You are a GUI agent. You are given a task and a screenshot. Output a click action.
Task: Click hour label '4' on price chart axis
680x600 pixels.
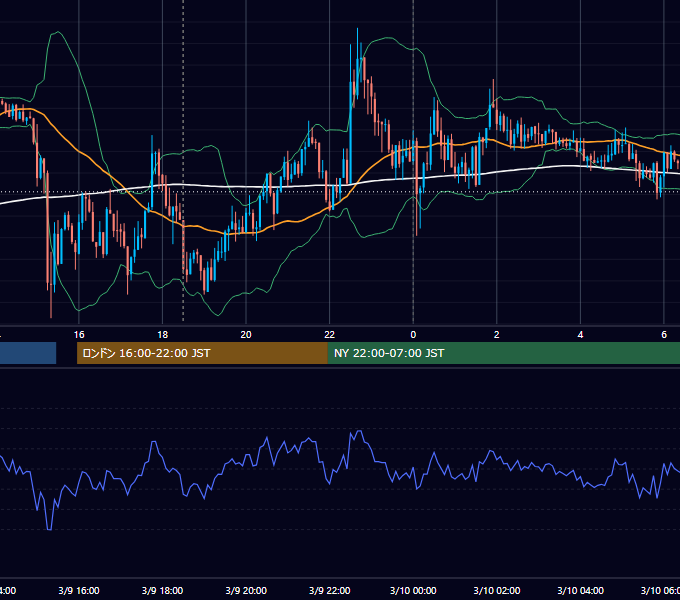pyautogui.click(x=580, y=335)
